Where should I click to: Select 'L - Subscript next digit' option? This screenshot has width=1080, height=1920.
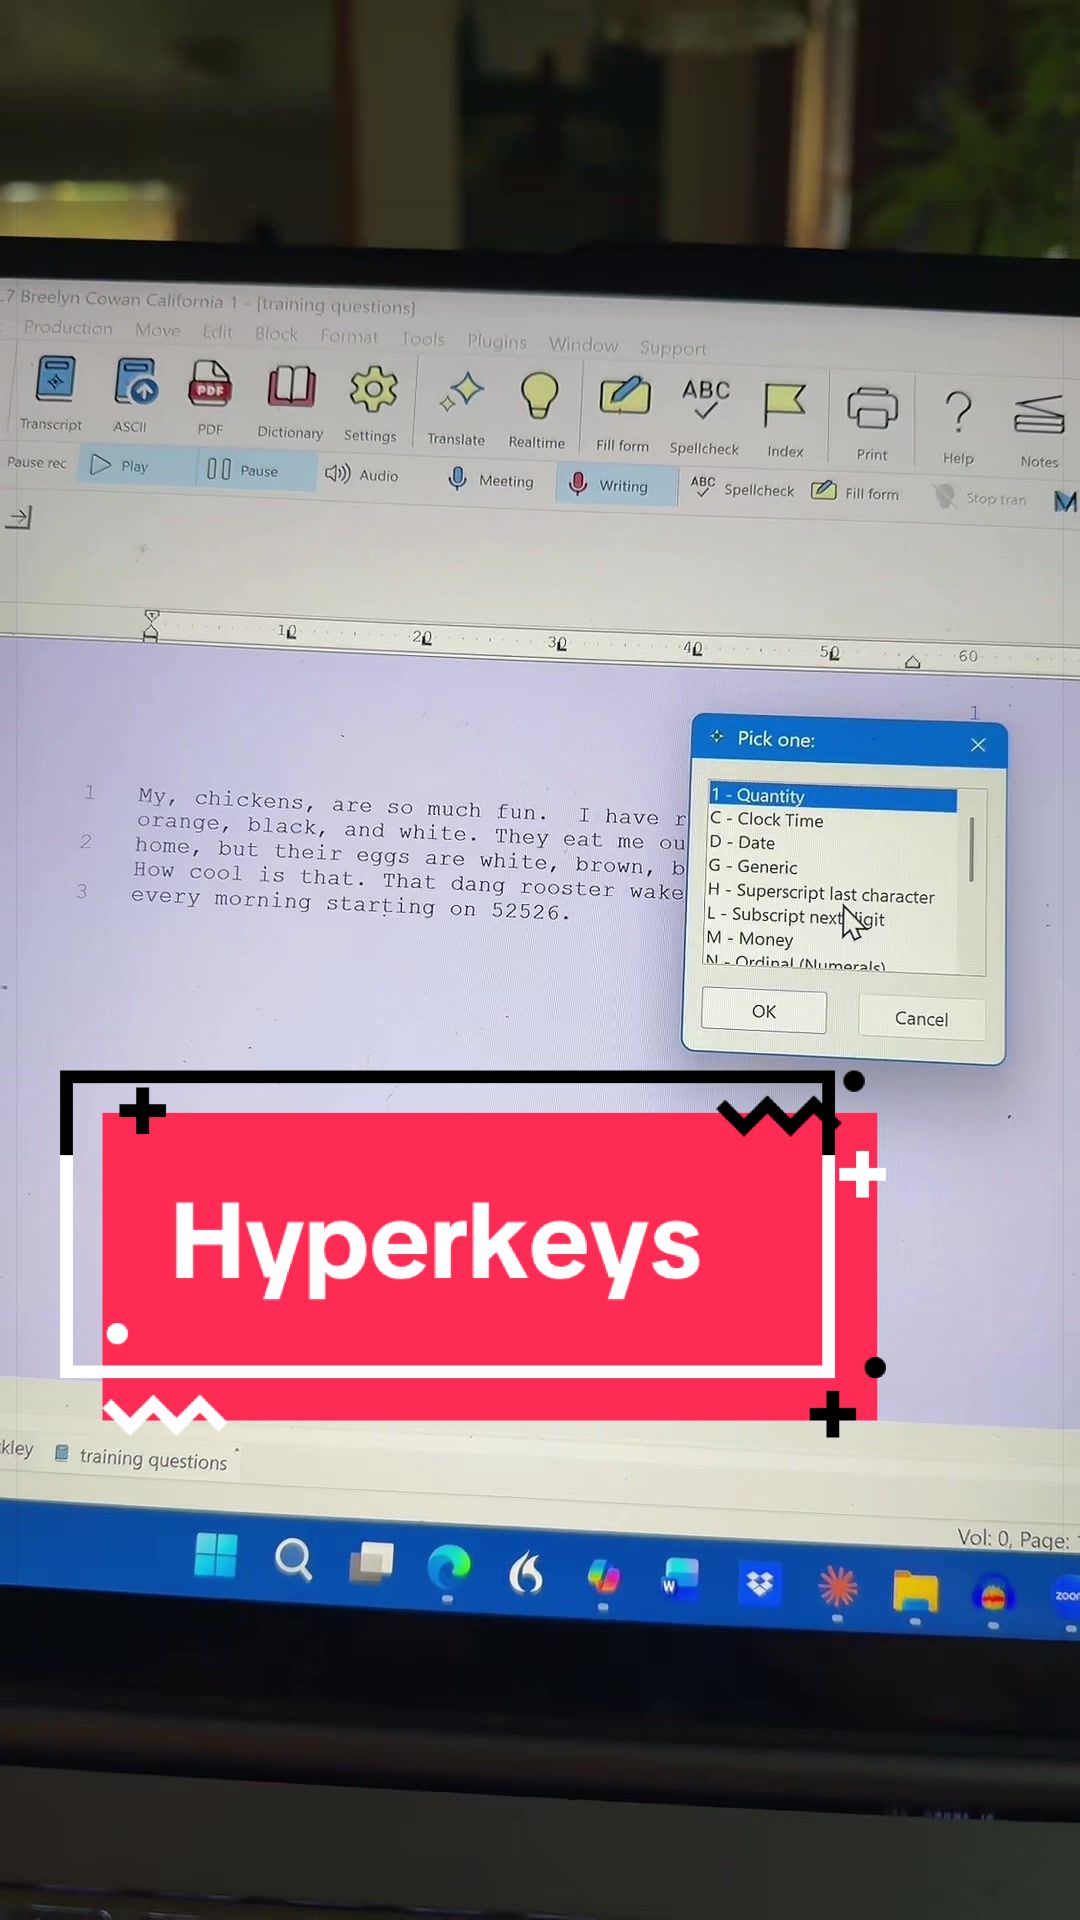pos(796,916)
